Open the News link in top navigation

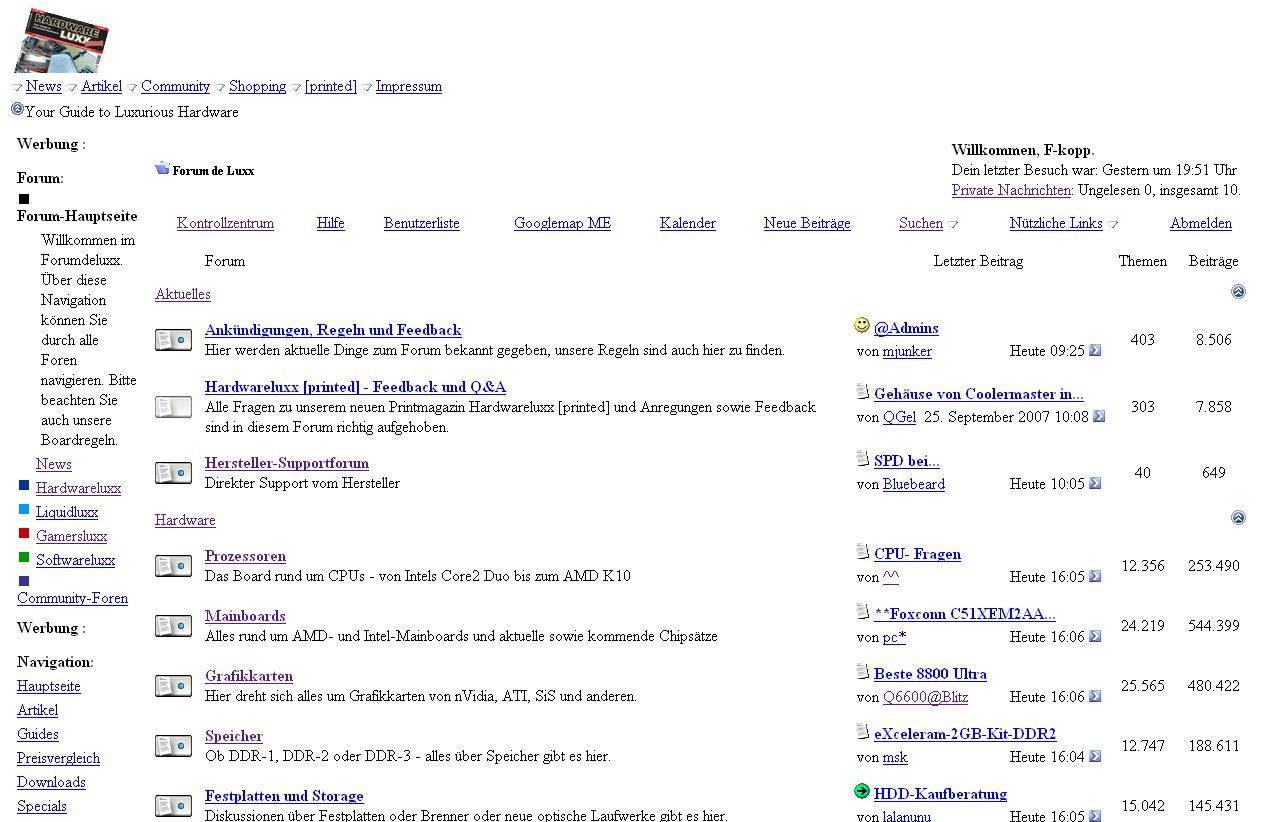pos(44,86)
